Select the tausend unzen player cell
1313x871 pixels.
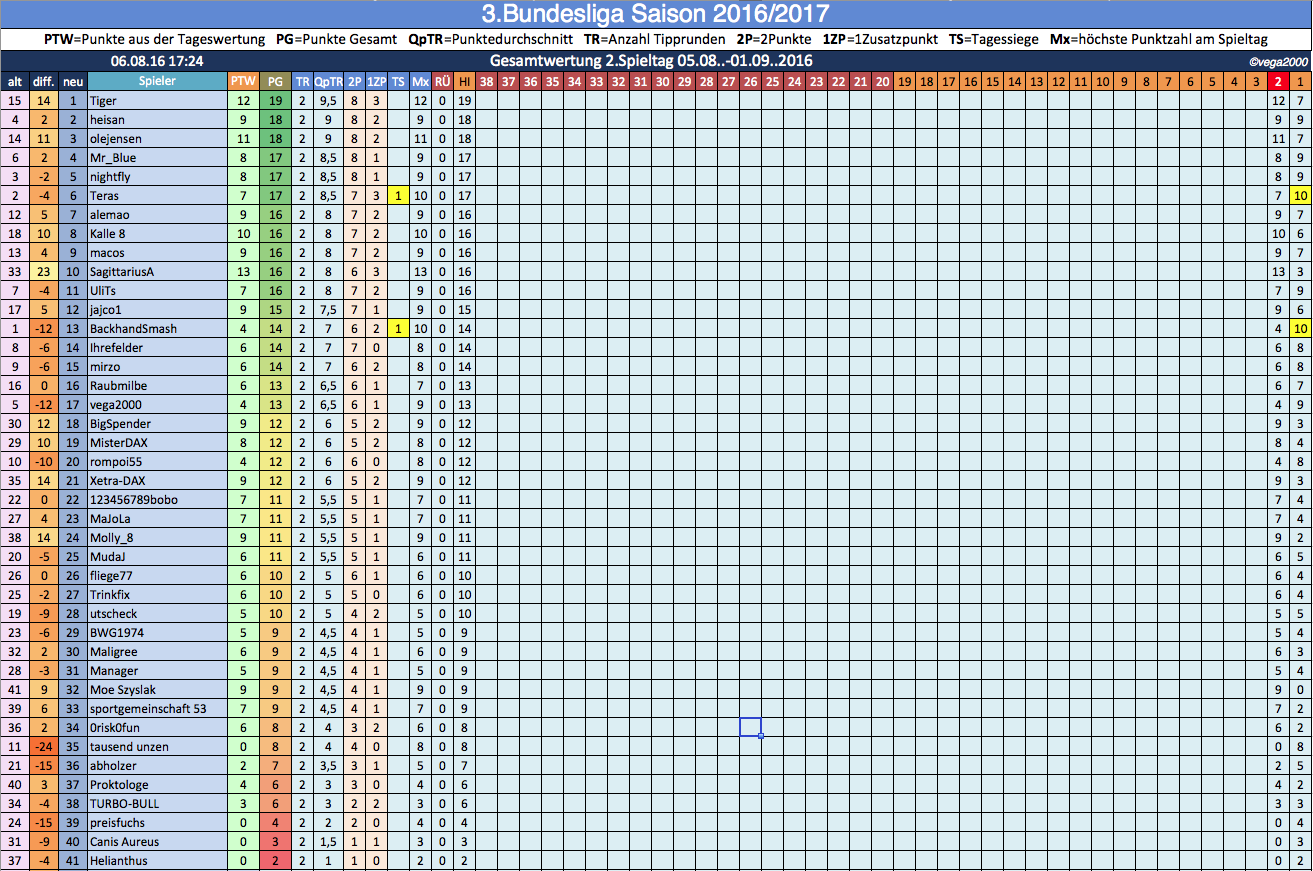pos(157,746)
